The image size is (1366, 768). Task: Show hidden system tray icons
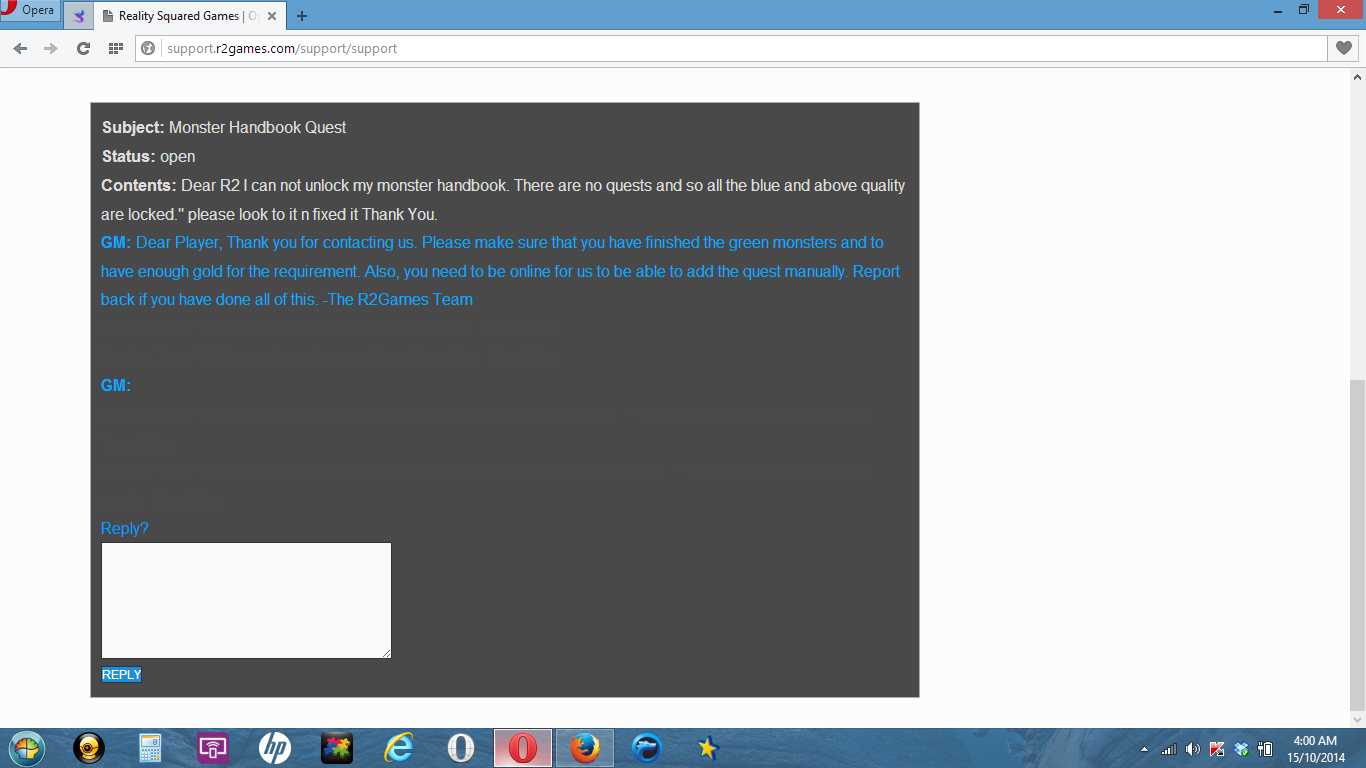[x=1144, y=749]
